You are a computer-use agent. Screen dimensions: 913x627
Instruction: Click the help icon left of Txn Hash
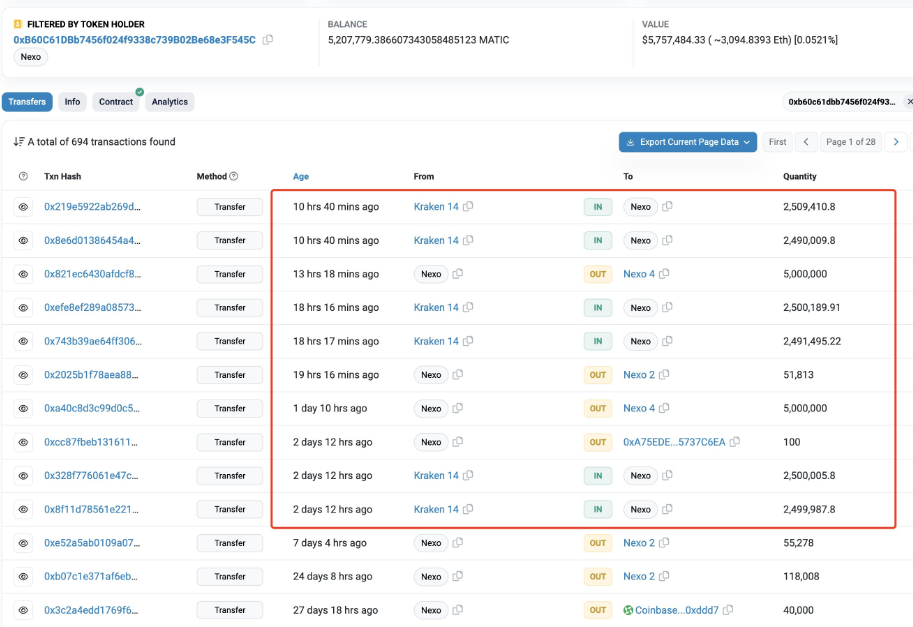(x=23, y=177)
